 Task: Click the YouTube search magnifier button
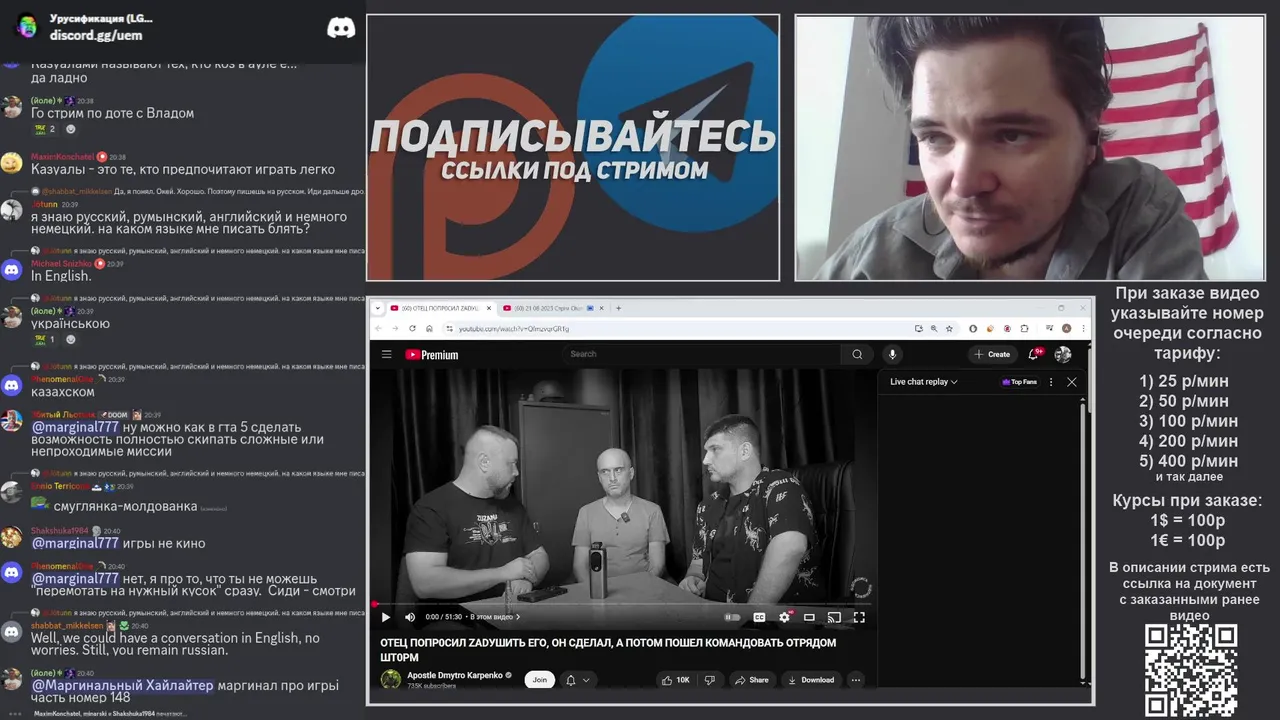(857, 354)
